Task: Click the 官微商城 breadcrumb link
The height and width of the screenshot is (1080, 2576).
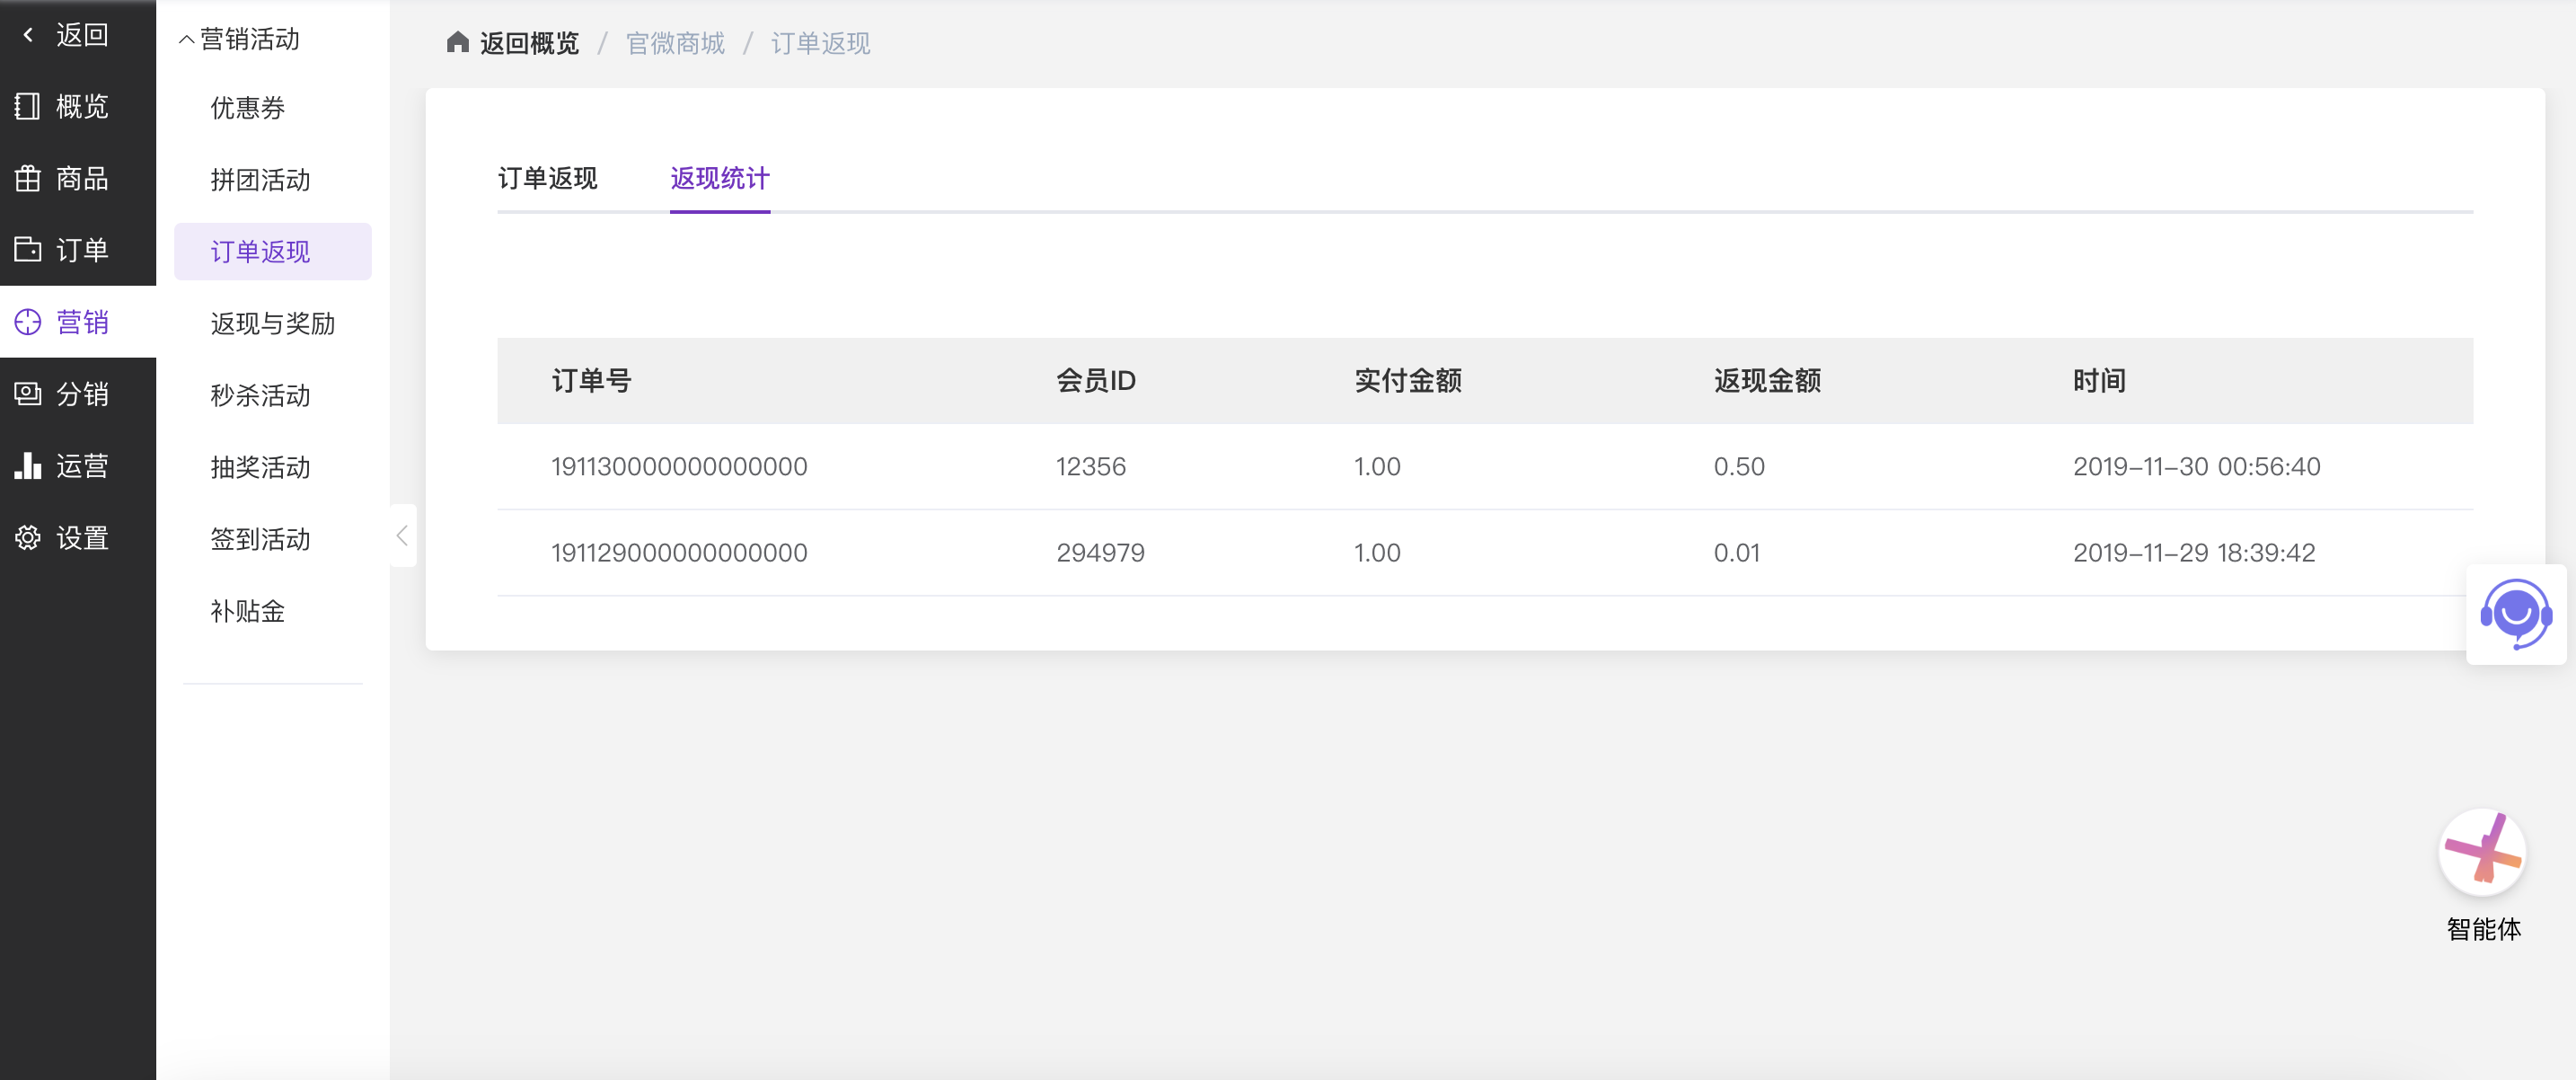Action: [674, 43]
